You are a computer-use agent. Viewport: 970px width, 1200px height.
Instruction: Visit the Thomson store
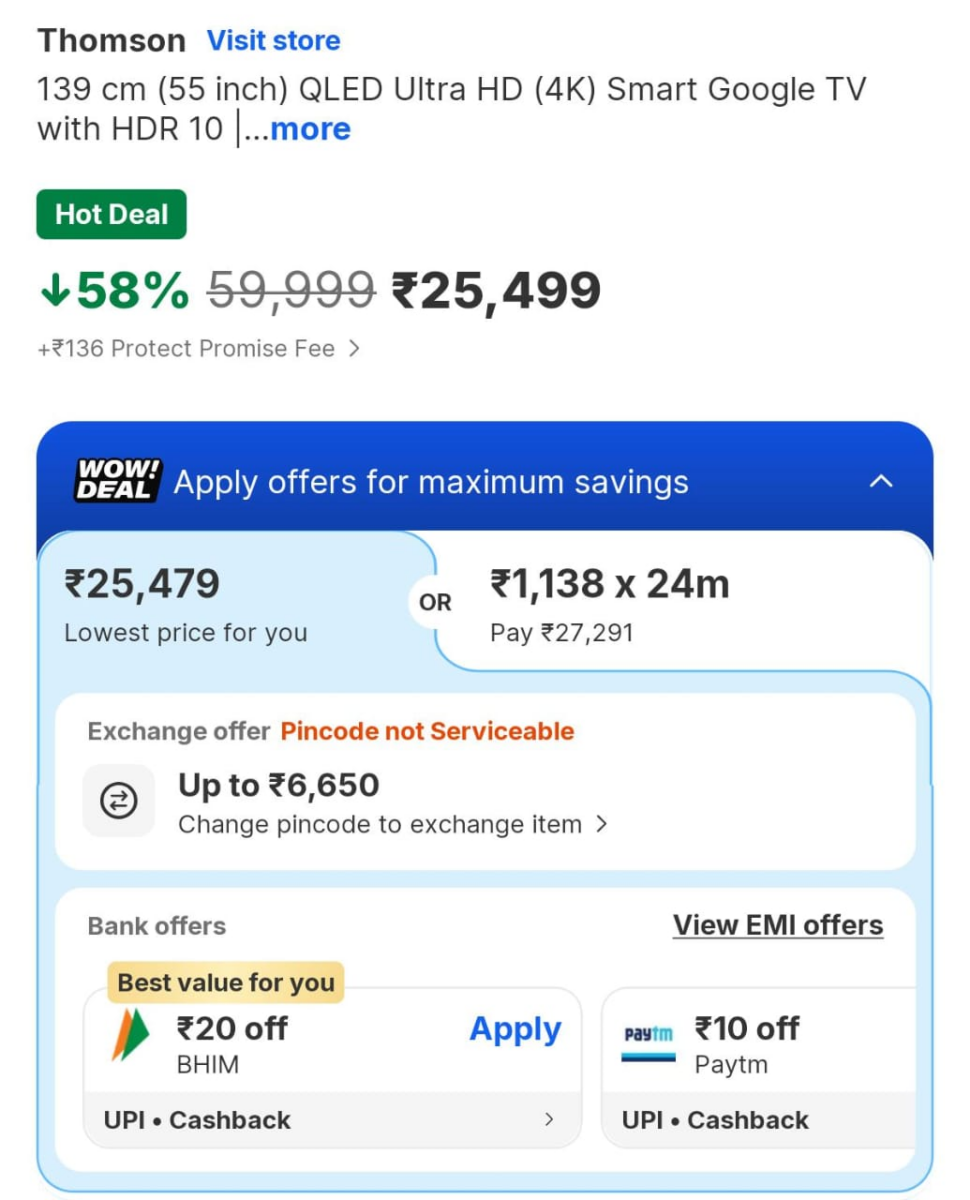click(273, 40)
